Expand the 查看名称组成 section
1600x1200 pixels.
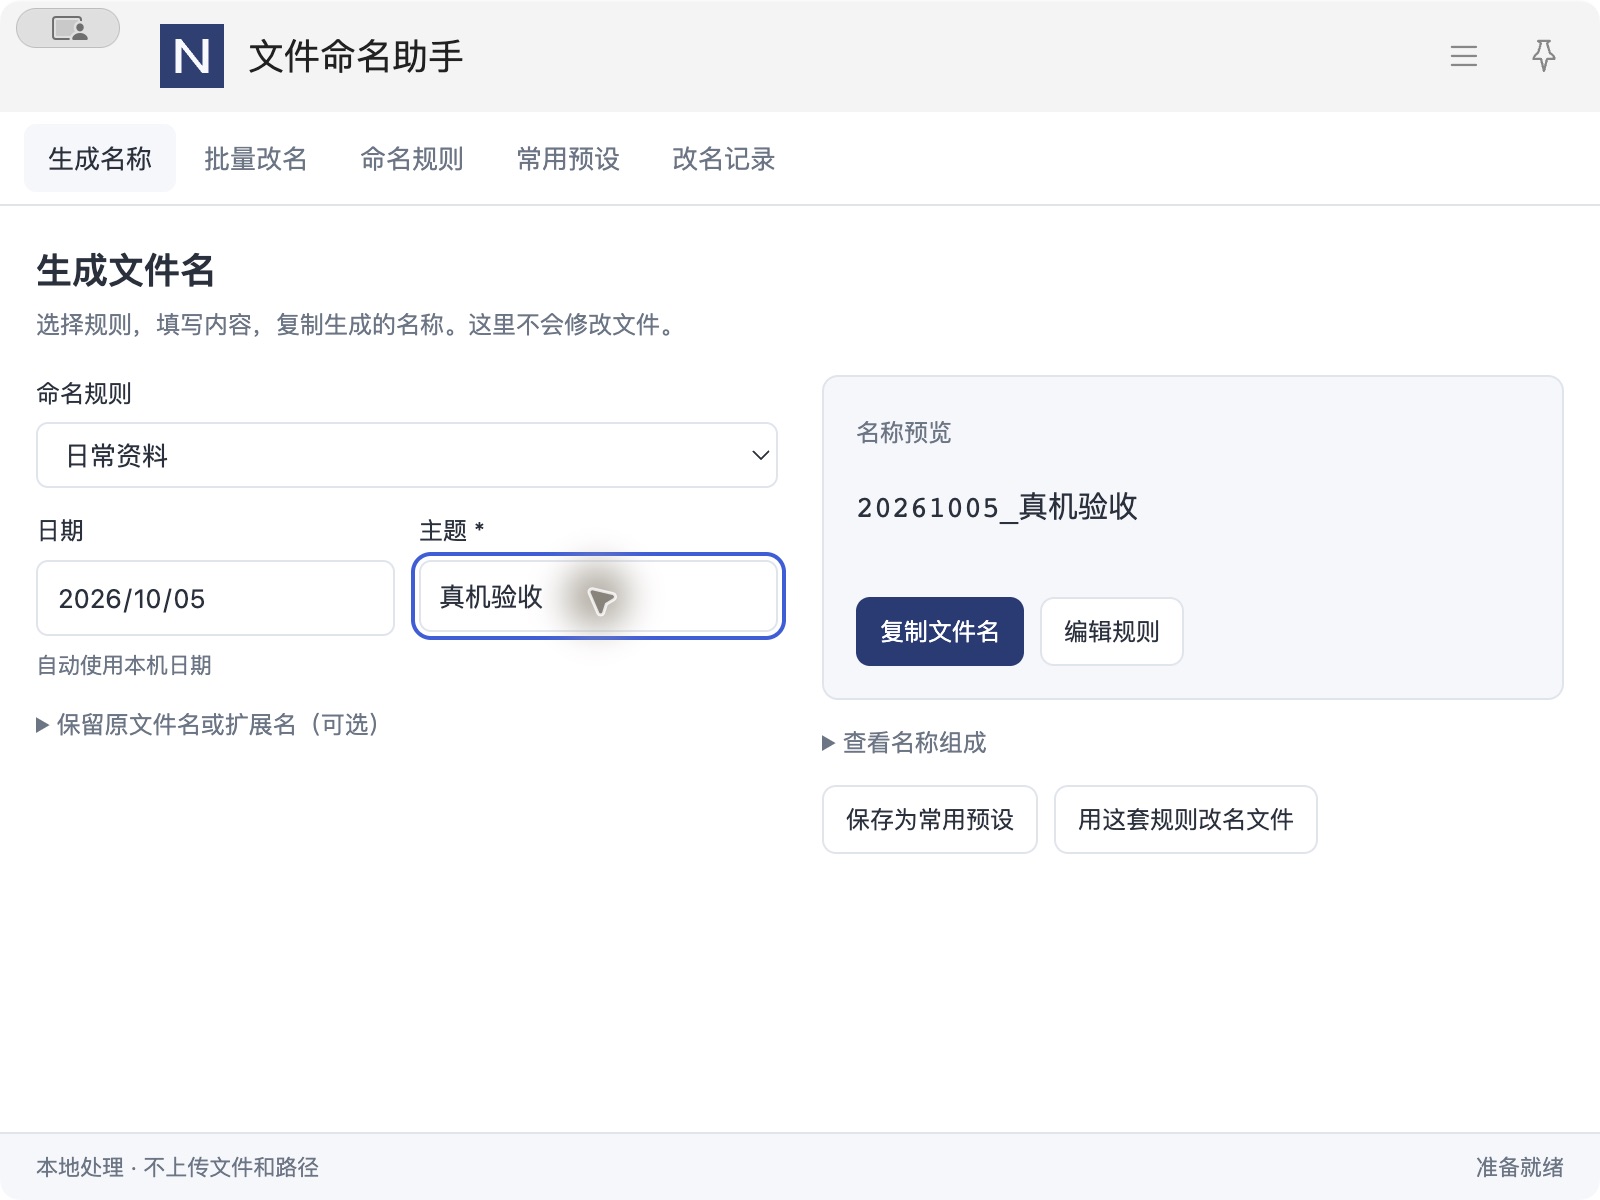(904, 742)
